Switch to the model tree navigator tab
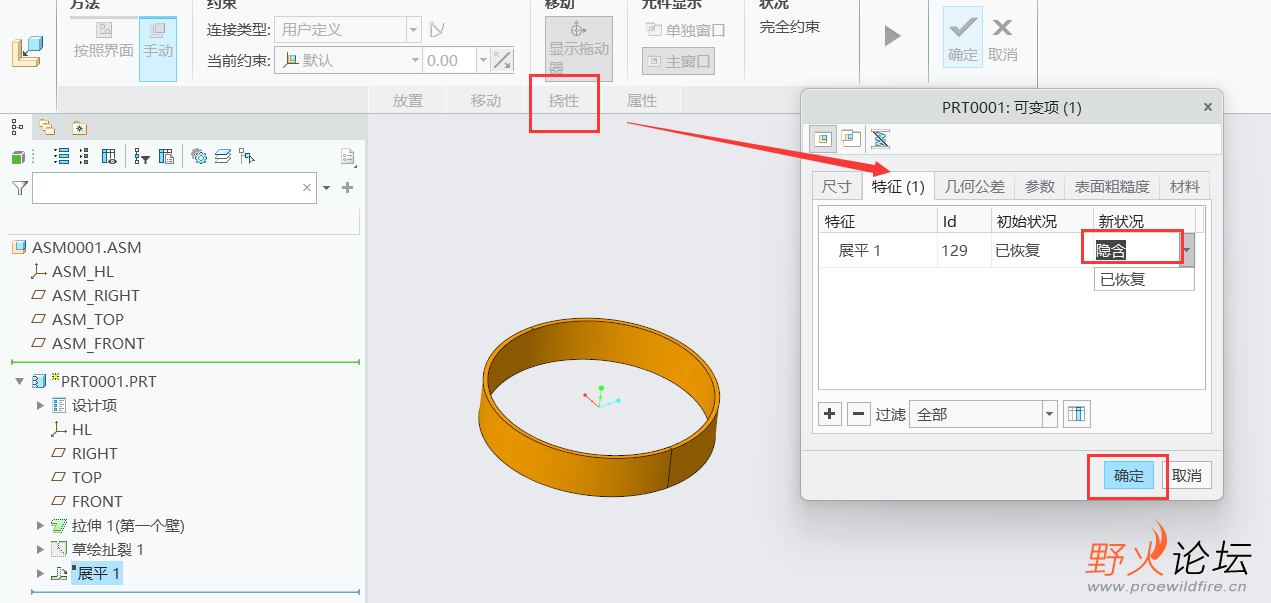The height and width of the screenshot is (603, 1271). [x=17, y=127]
